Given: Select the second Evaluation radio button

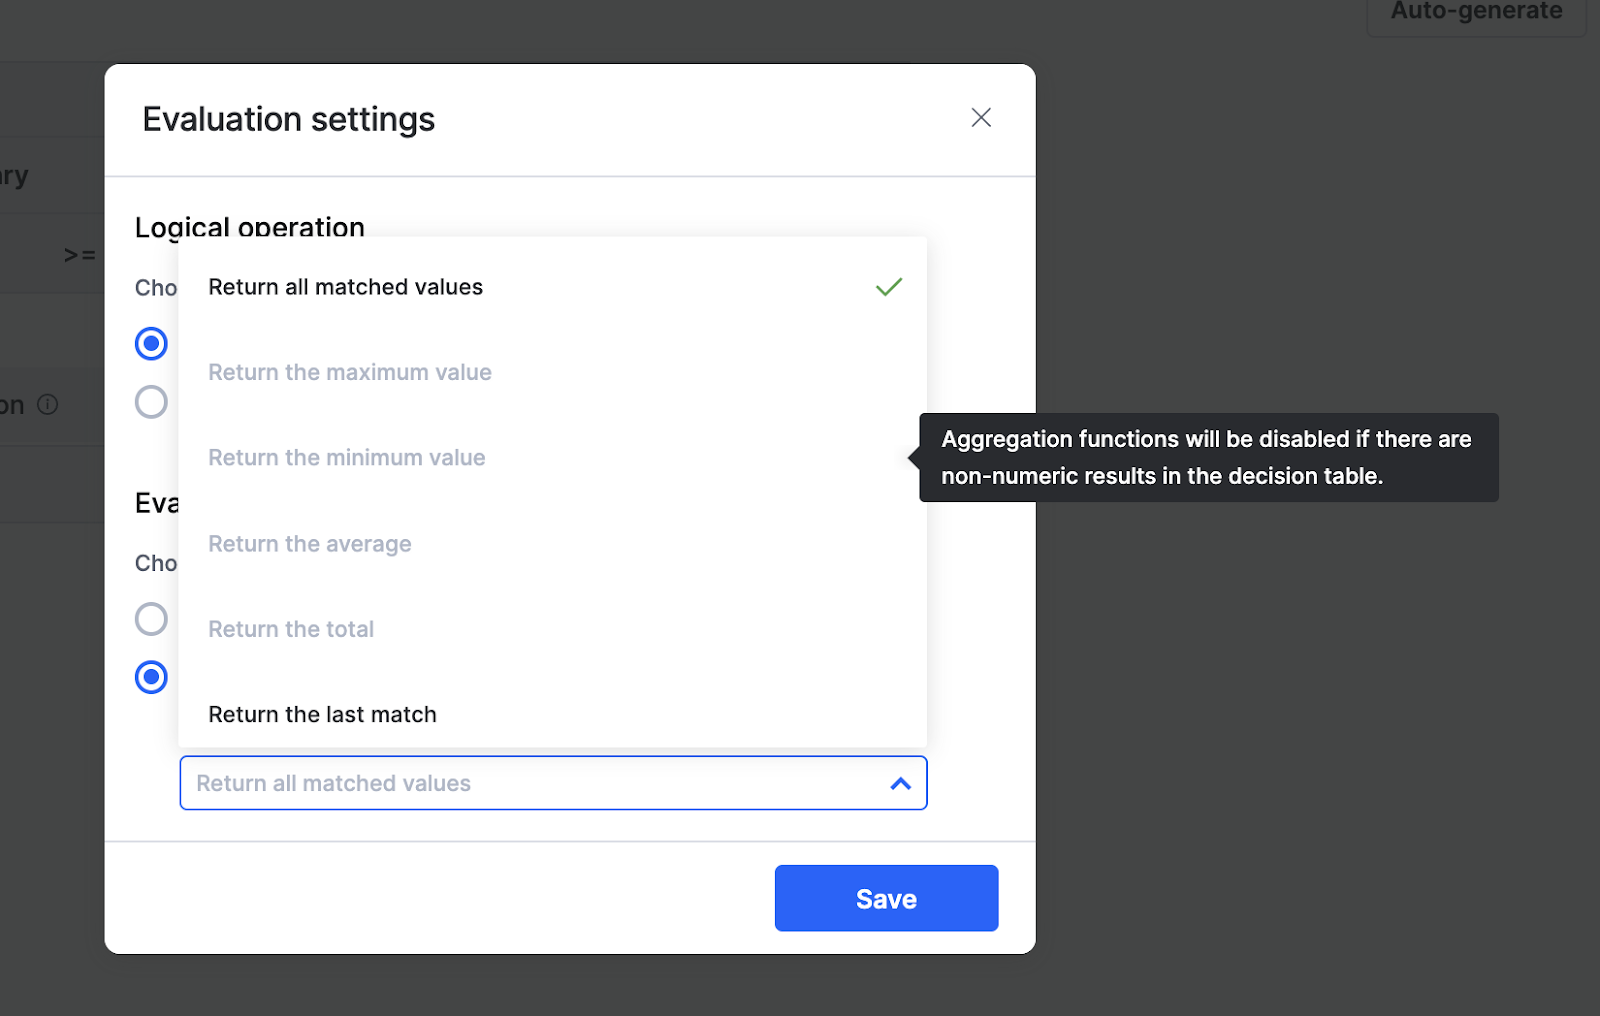Looking at the screenshot, I should tap(151, 677).
